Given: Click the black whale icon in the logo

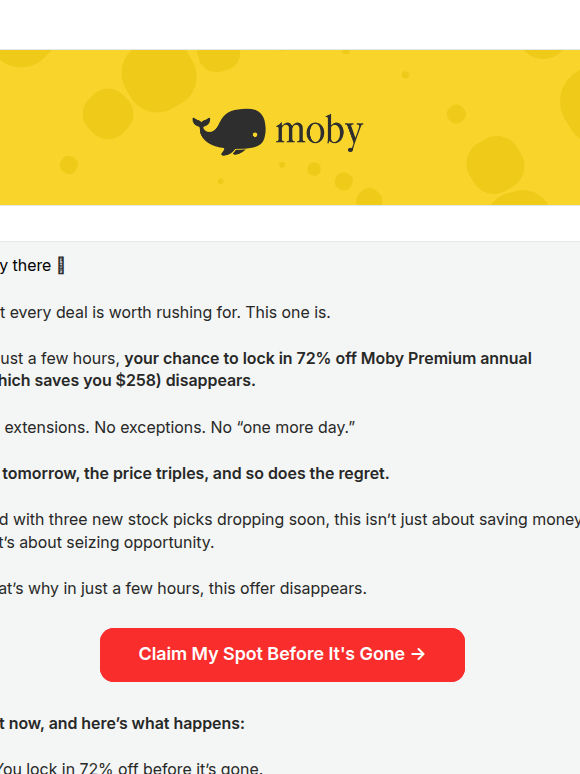Looking at the screenshot, I should [229, 132].
